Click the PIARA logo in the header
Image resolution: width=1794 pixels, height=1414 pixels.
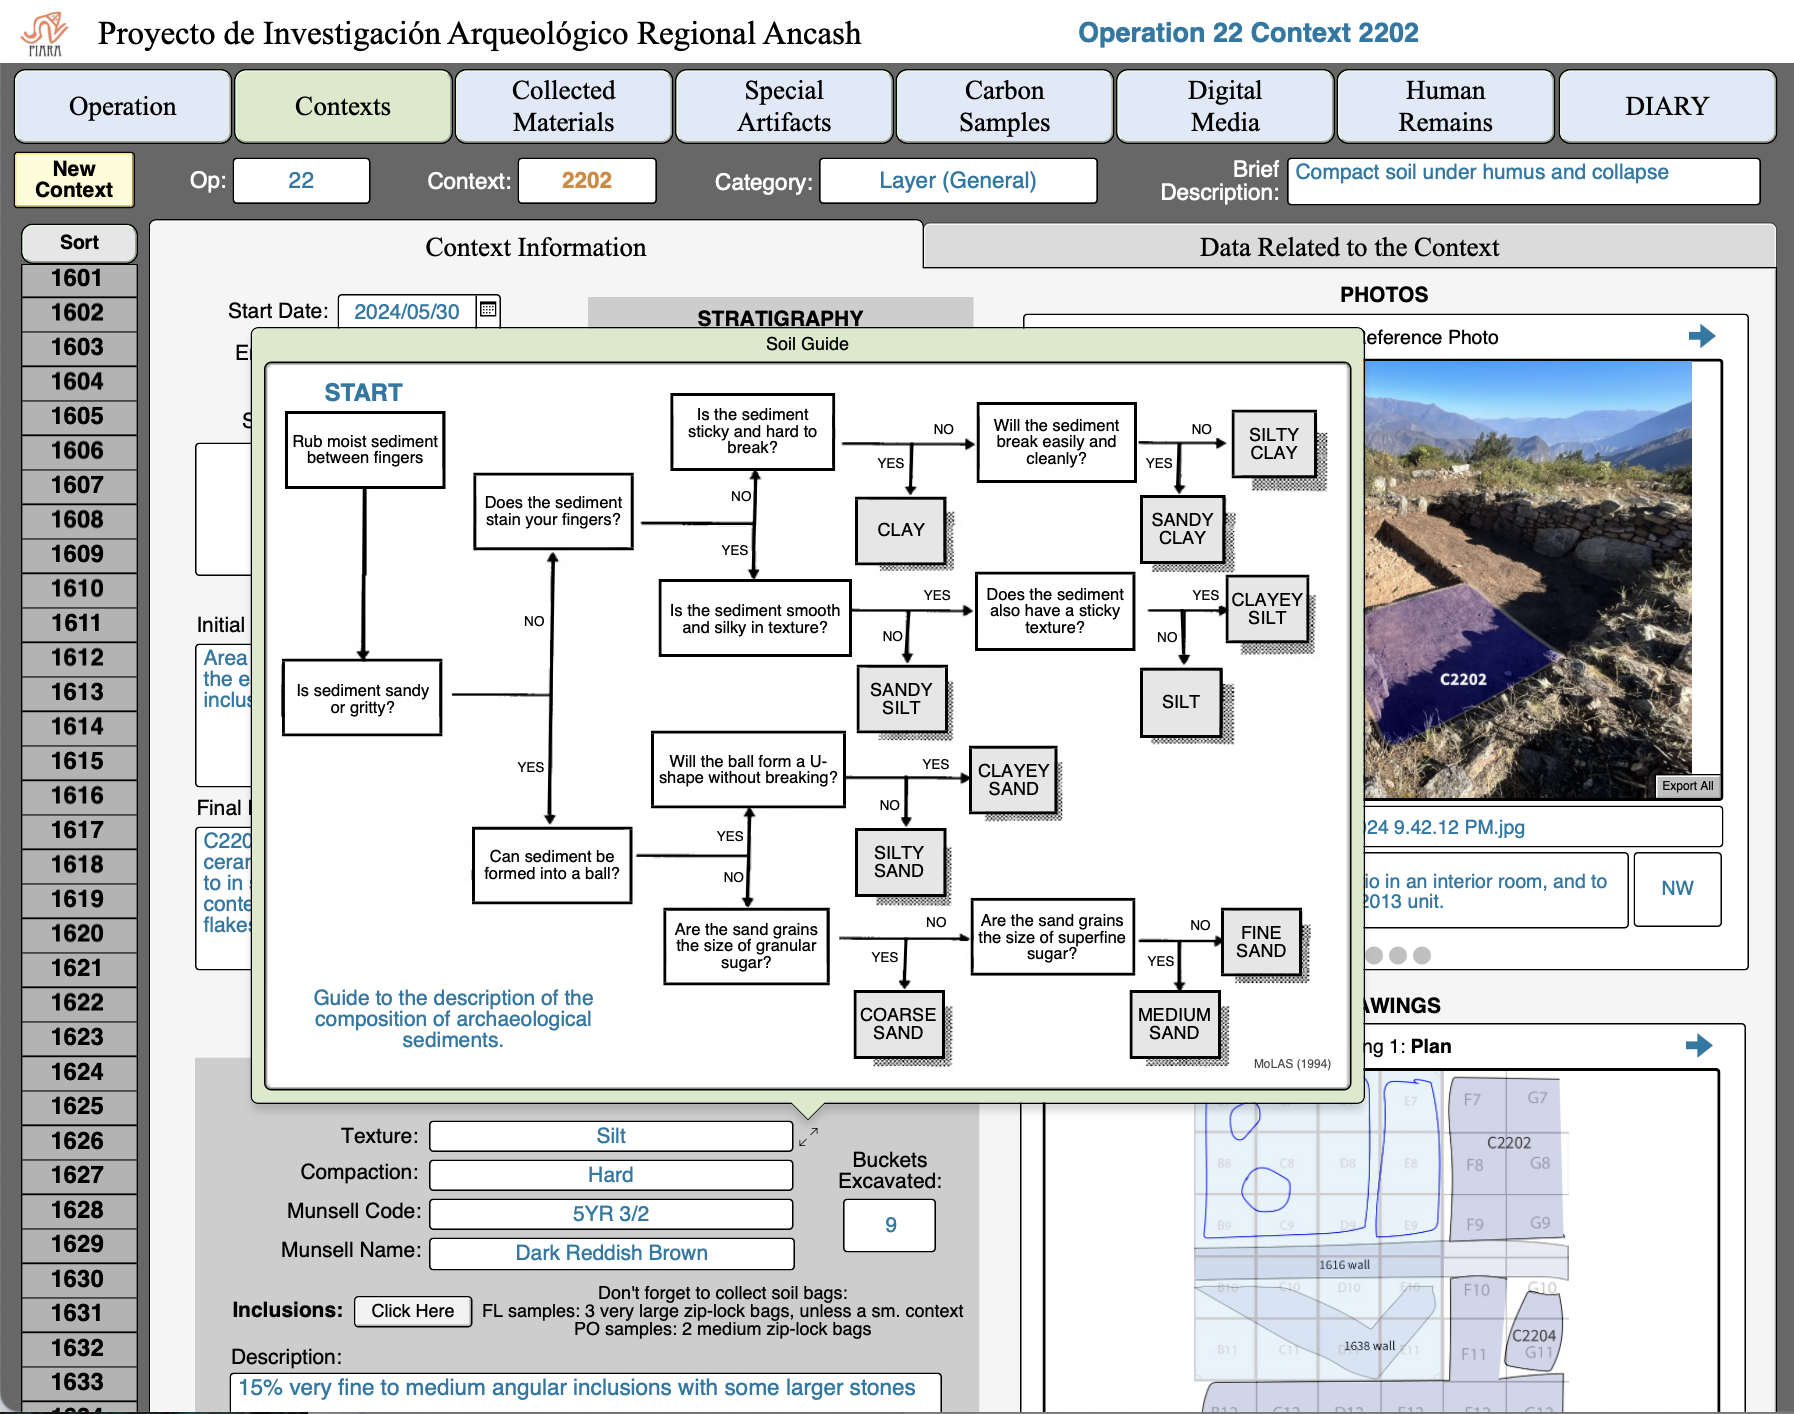pos(44,34)
